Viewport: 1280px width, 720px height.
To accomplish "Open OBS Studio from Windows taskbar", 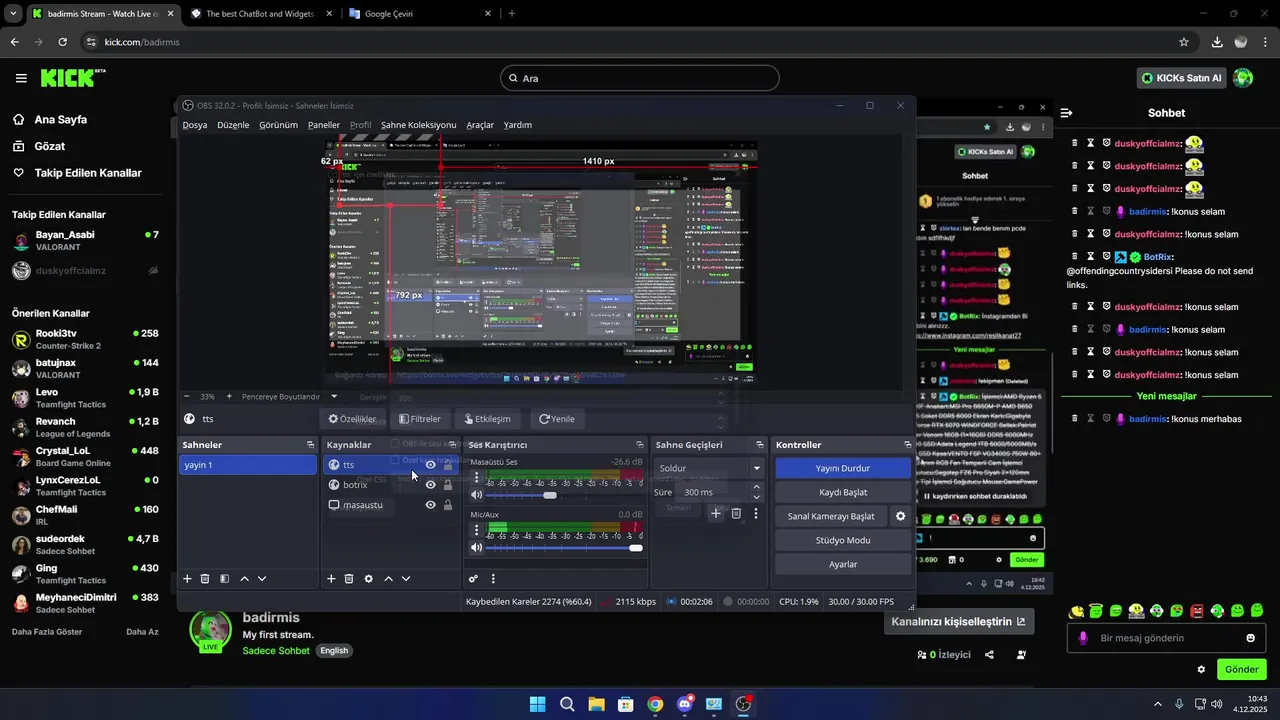I will pos(743,704).
